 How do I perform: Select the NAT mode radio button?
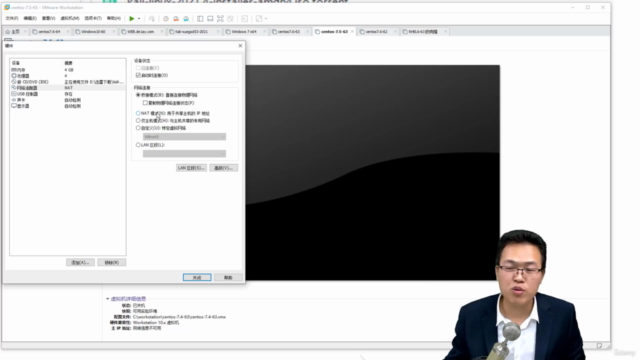[x=138, y=113]
